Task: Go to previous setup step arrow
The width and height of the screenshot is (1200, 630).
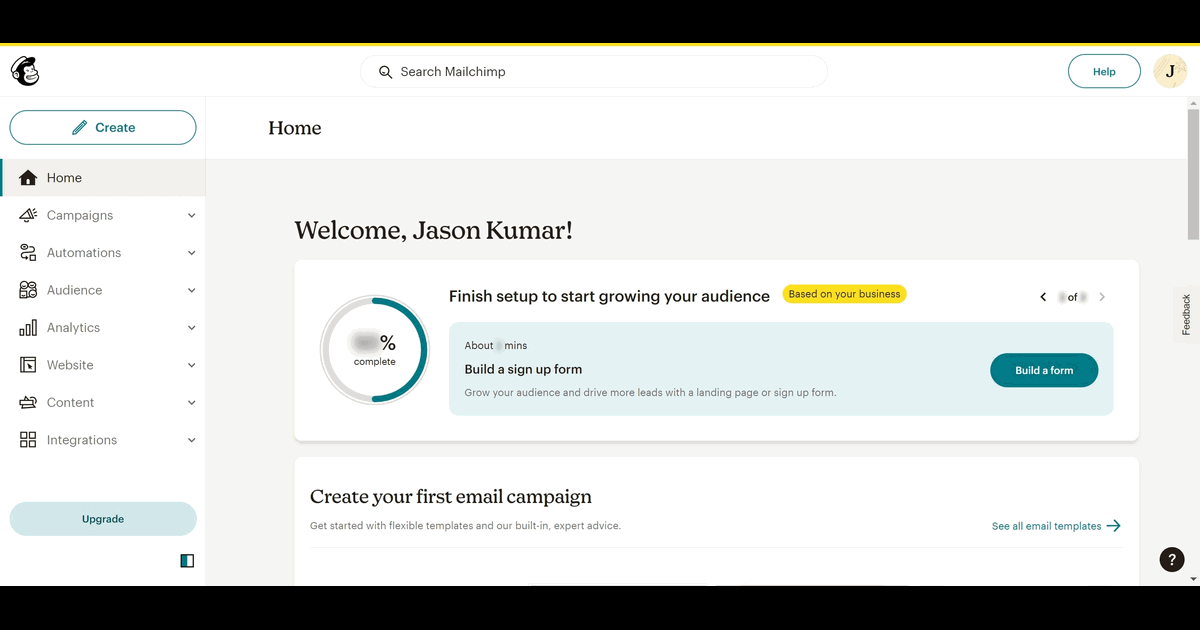Action: pos(1043,297)
